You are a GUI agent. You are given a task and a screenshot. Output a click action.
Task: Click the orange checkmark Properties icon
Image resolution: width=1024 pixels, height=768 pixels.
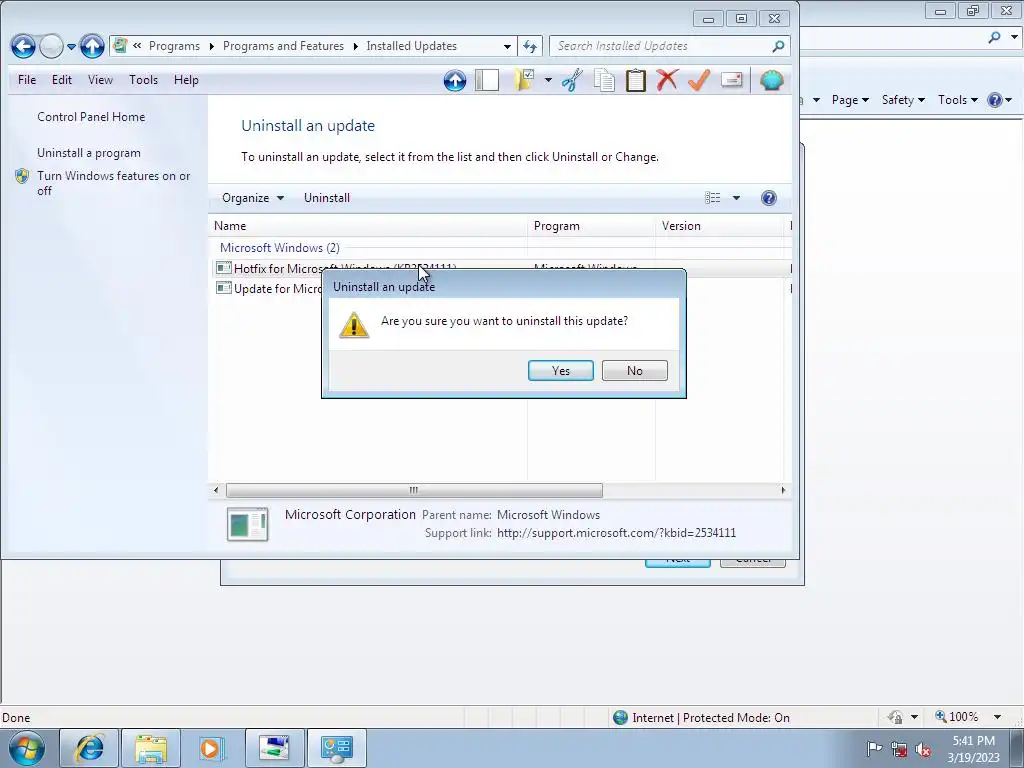(x=699, y=80)
